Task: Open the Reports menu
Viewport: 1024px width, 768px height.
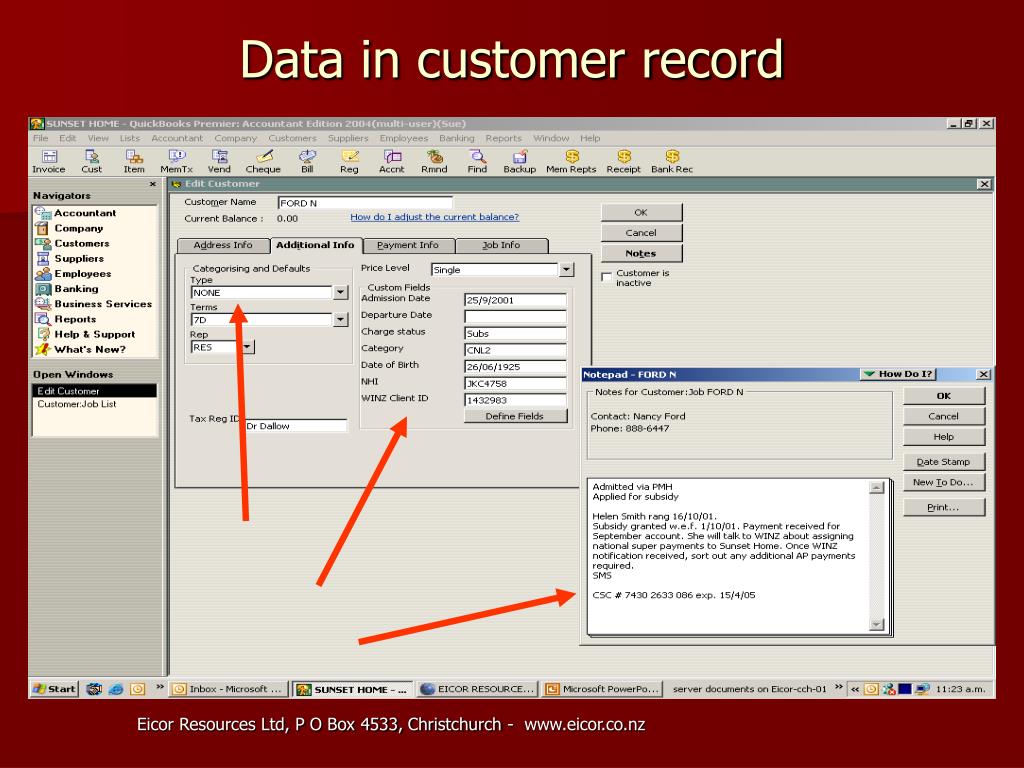Action: point(504,138)
